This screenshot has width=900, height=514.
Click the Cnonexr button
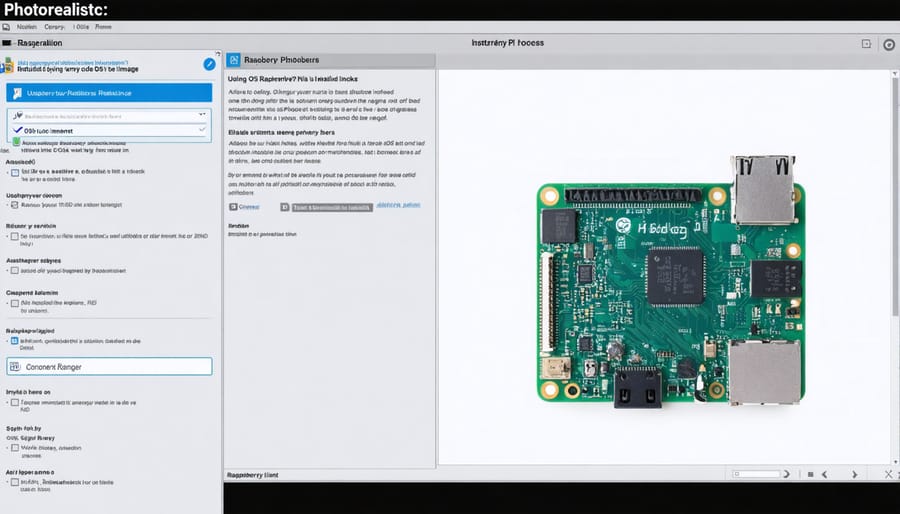245,207
